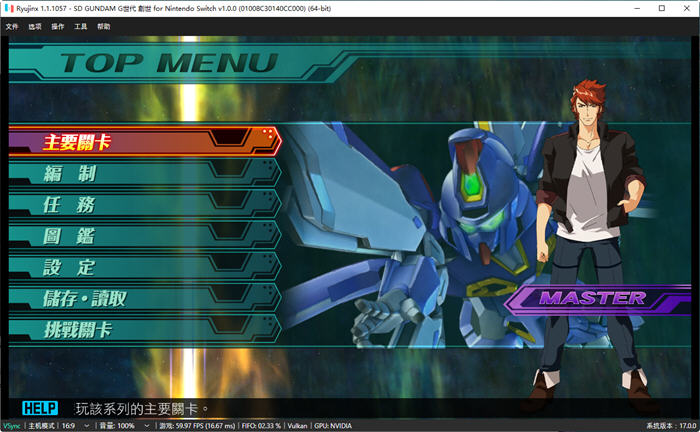
Task: Select the 儲存・讀取 menu entry
Action: 145,298
